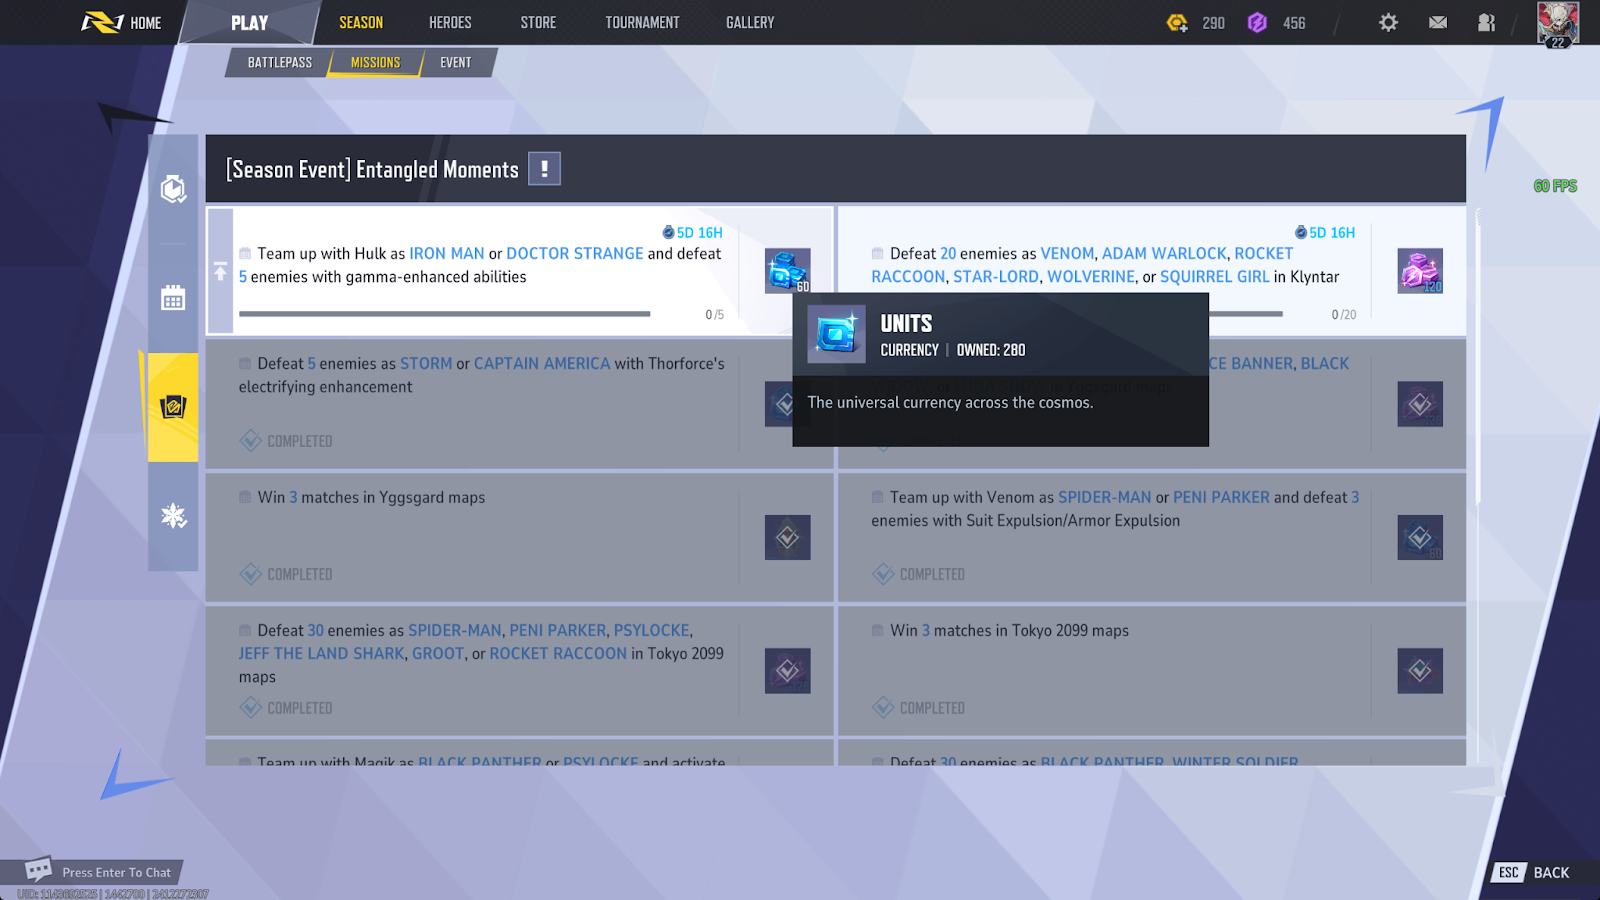1600x900 pixels.
Task: Click the DOCTOR STRANGE hero link
Action: [575, 253]
